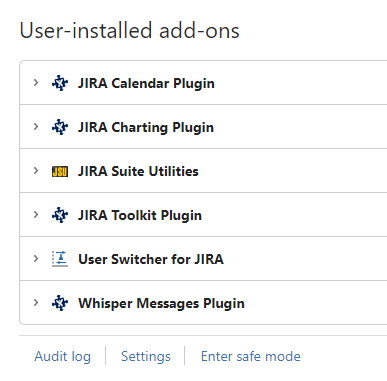Image resolution: width=387 pixels, height=381 pixels.
Task: Select the User Switcher for JIRA name
Action: [151, 259]
